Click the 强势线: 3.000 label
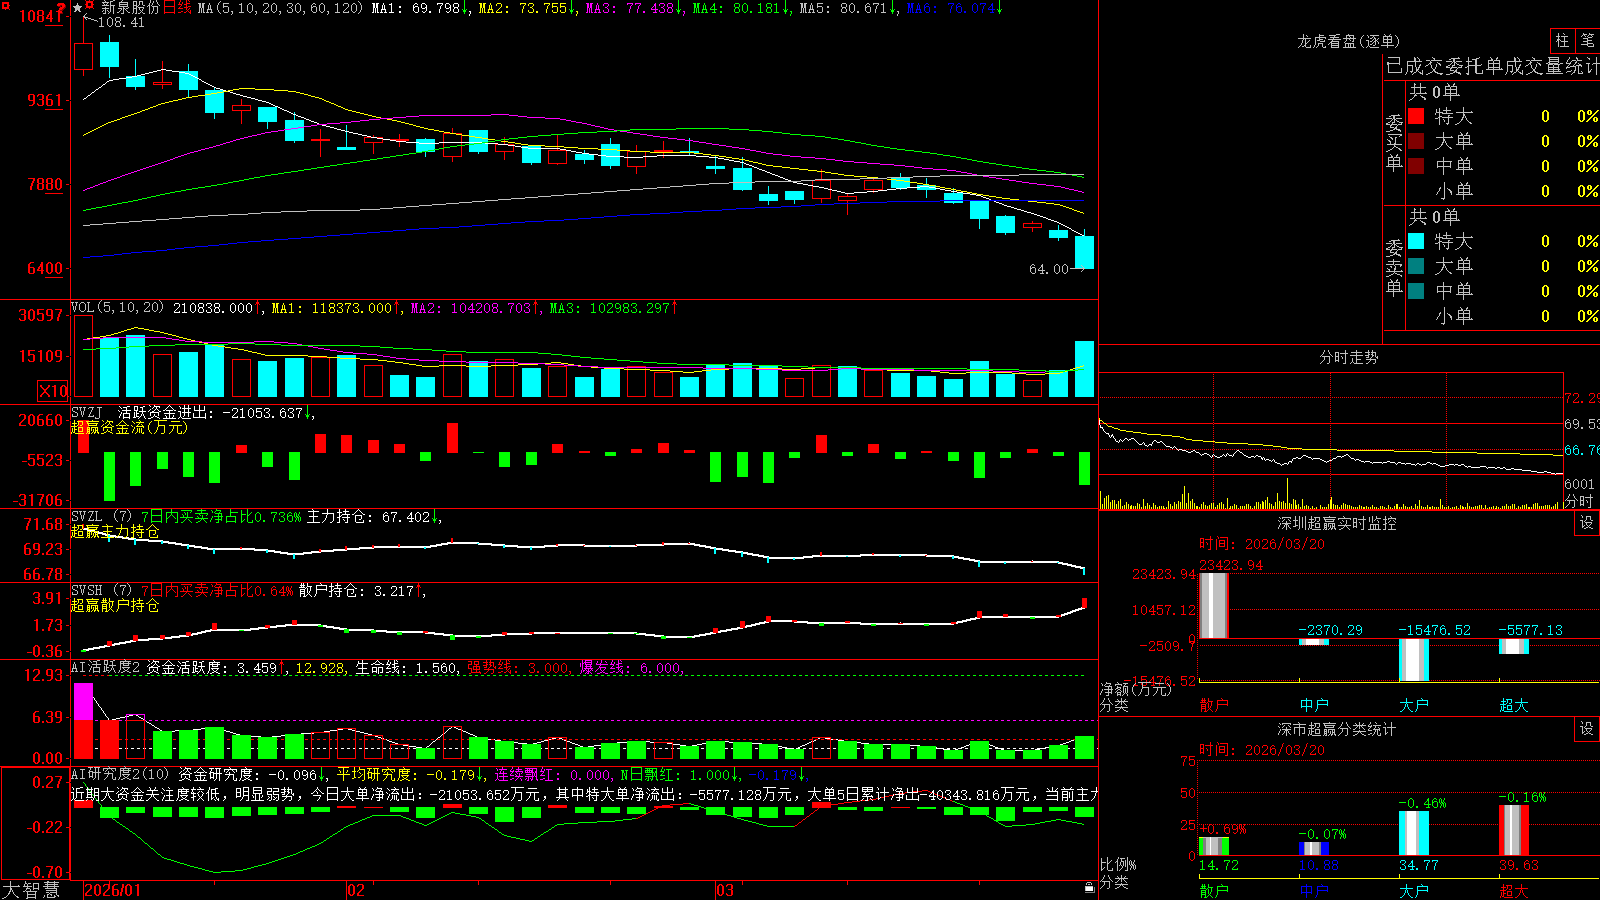This screenshot has width=1600, height=900. (518, 668)
